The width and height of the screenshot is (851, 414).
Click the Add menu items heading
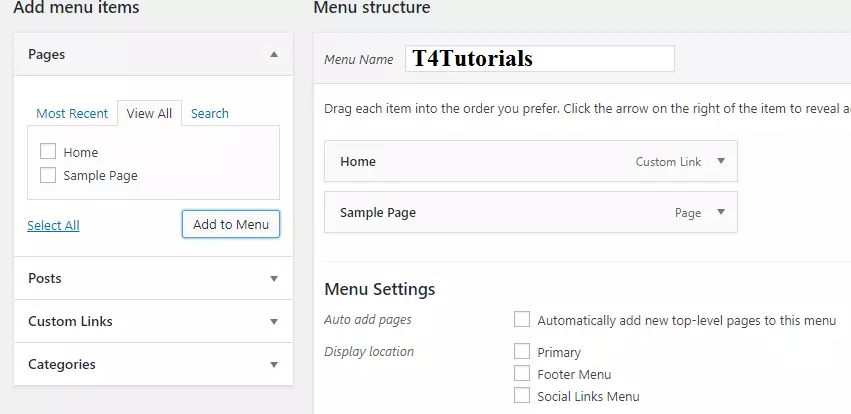tap(76, 8)
